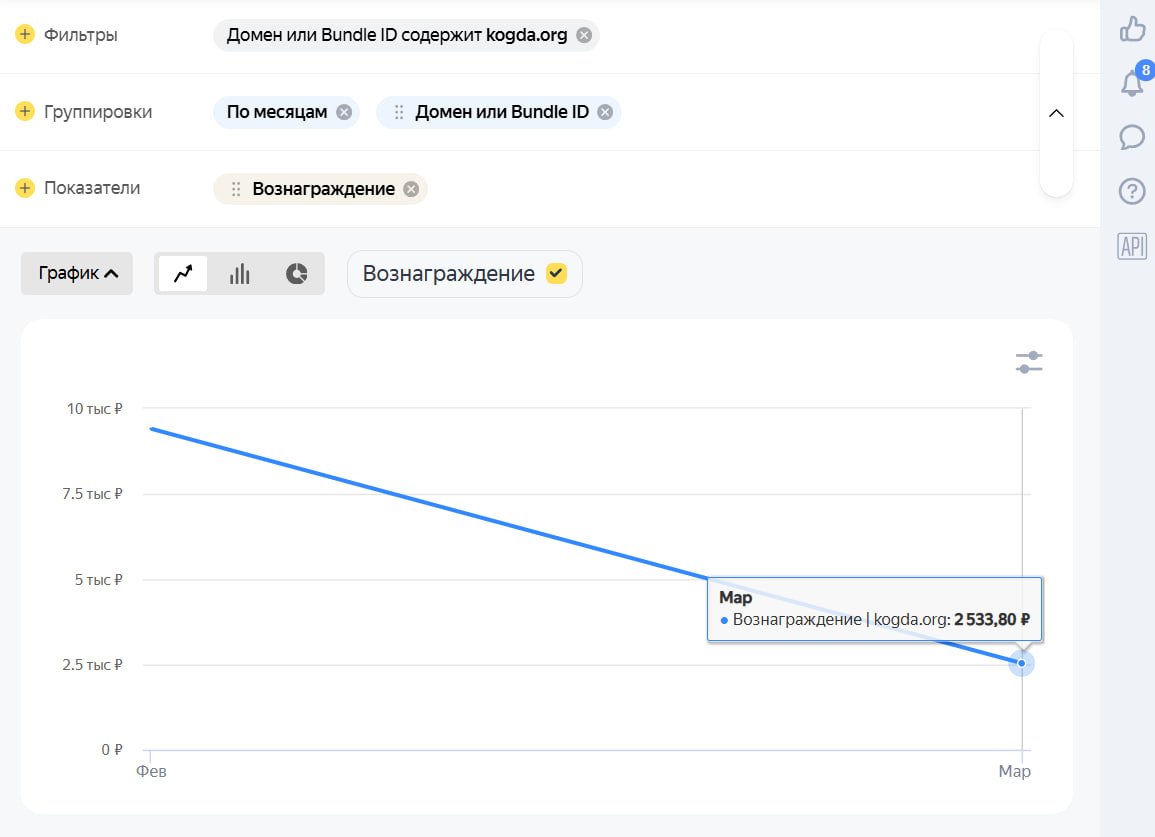Viewport: 1155px width, 837px height.
Task: Open notifications bell with 8 badge
Action: click(x=1132, y=83)
